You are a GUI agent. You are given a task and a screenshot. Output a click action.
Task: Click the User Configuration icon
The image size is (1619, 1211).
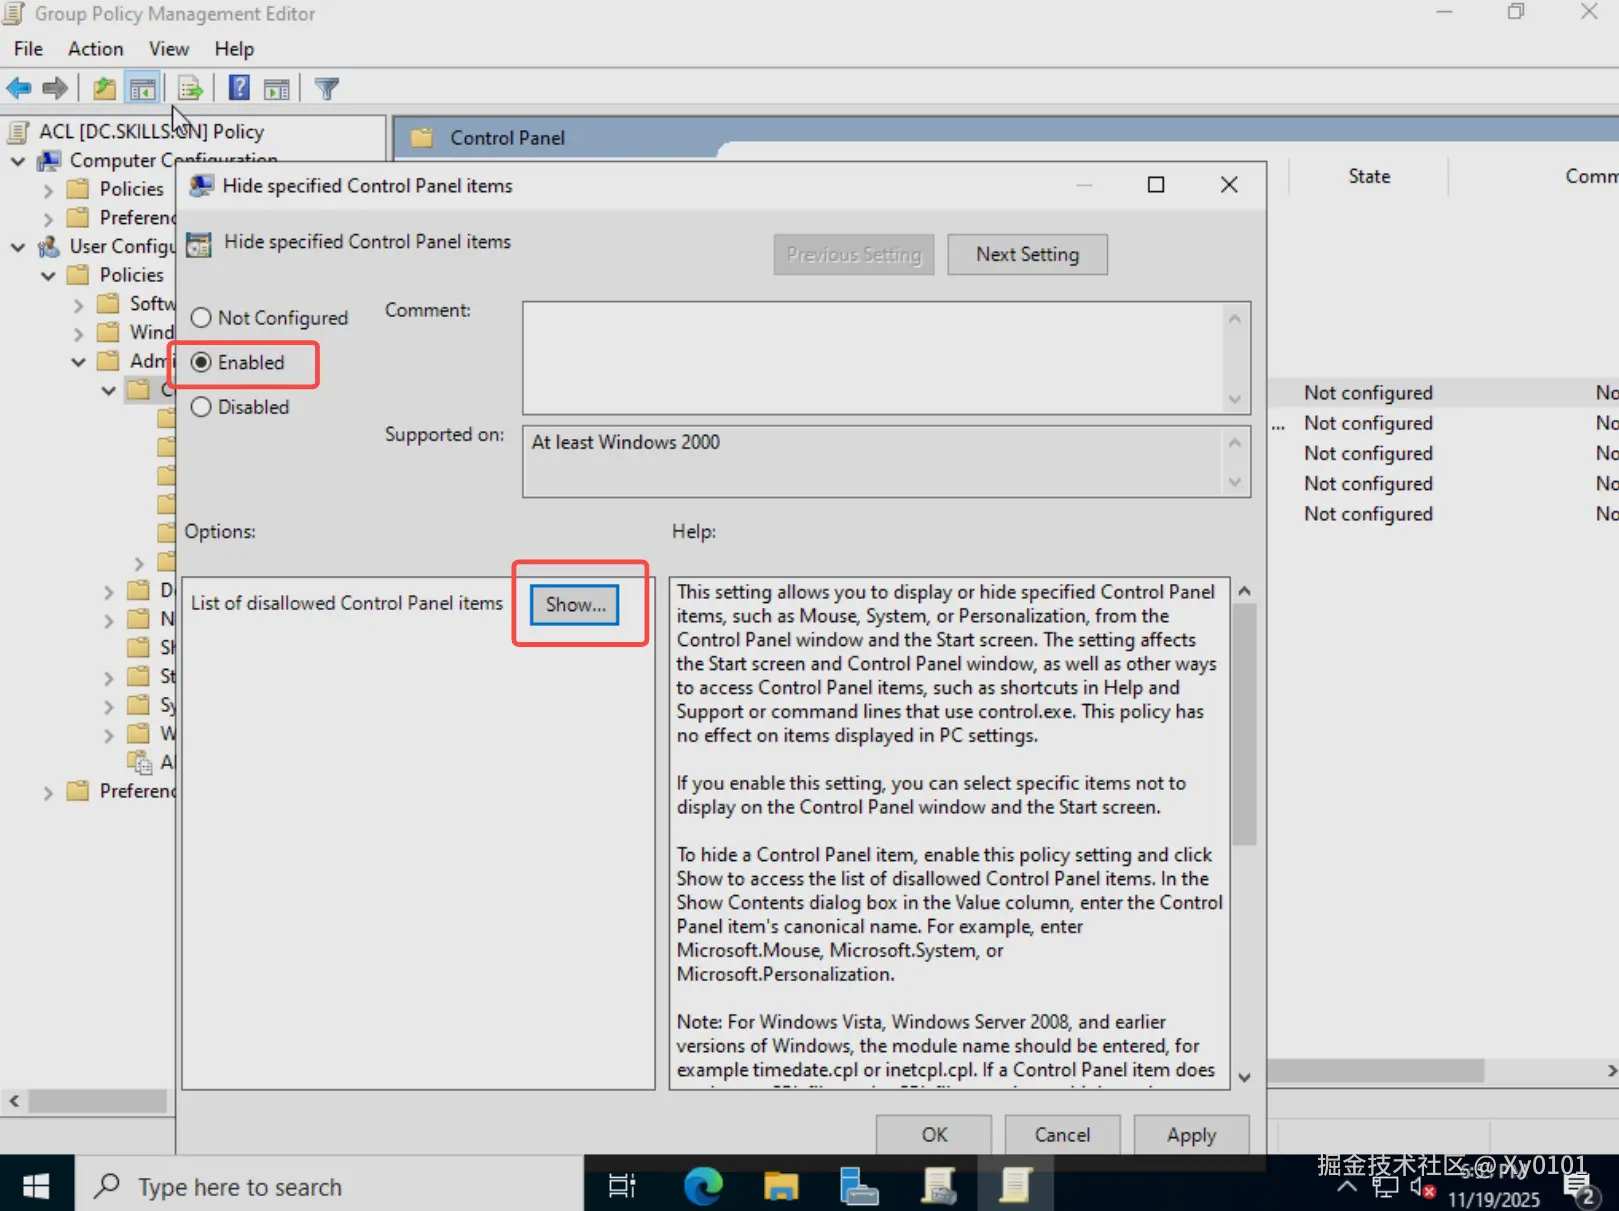(49, 246)
